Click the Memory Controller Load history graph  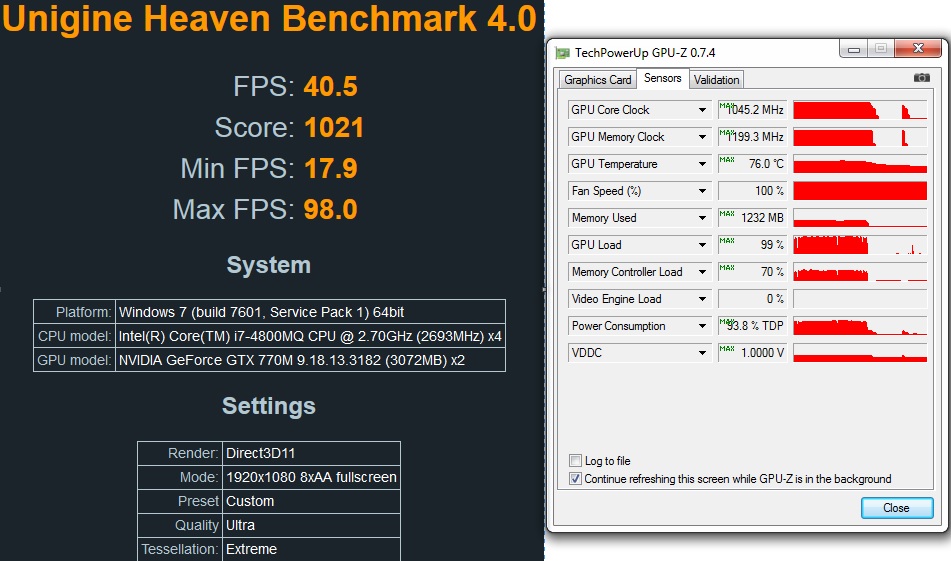point(860,272)
